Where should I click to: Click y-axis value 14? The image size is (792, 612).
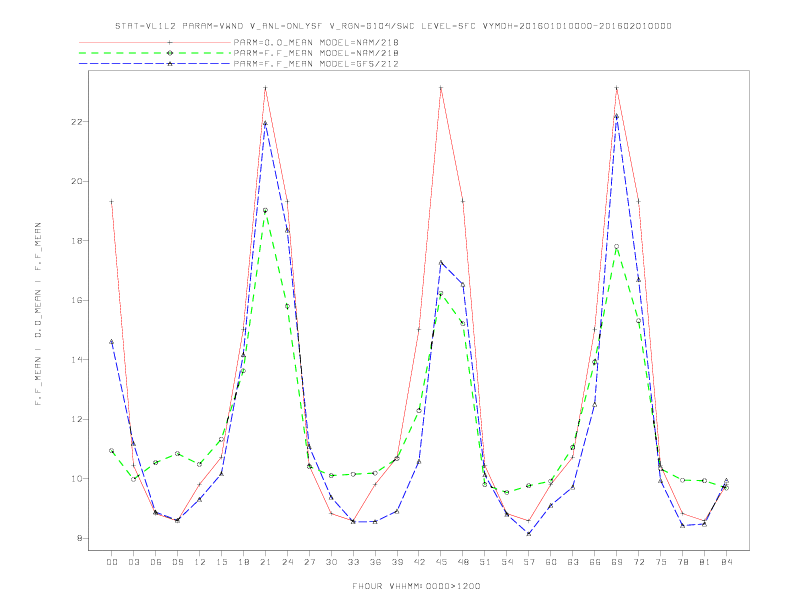[x=76, y=360]
